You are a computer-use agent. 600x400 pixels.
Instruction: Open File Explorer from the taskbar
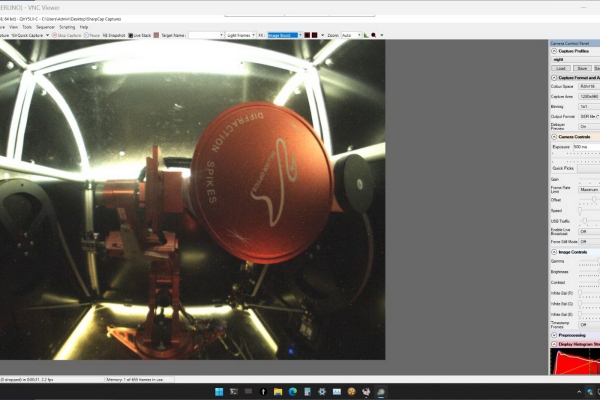(278, 392)
